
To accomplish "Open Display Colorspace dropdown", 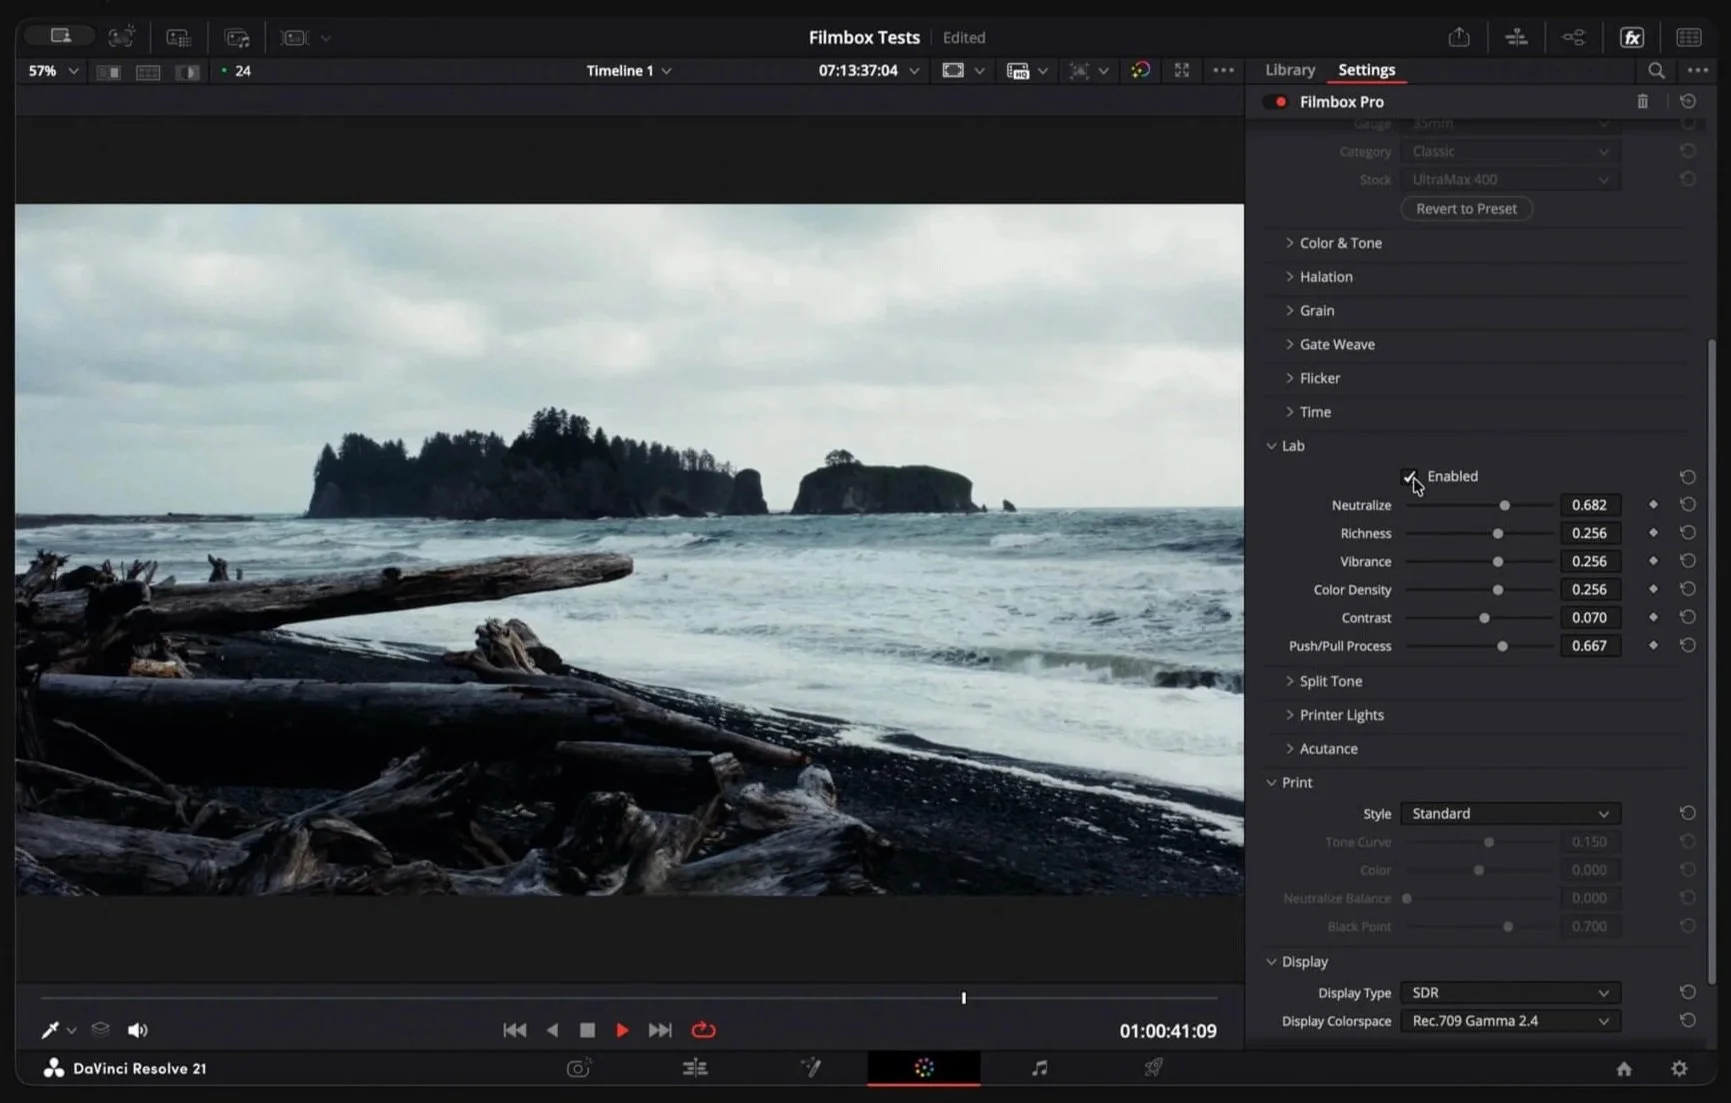I will (1509, 1020).
